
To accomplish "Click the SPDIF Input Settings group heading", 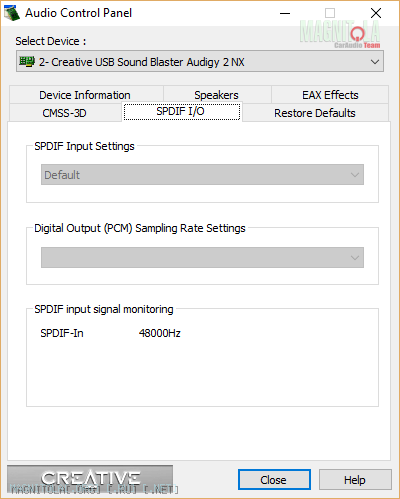I will pyautogui.click(x=84, y=146).
